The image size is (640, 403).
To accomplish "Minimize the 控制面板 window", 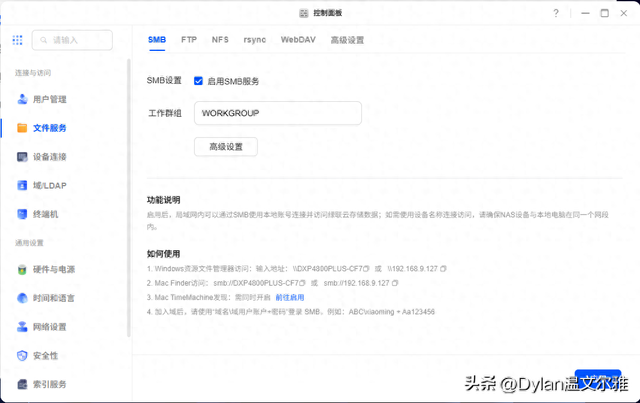I will pos(585,13).
